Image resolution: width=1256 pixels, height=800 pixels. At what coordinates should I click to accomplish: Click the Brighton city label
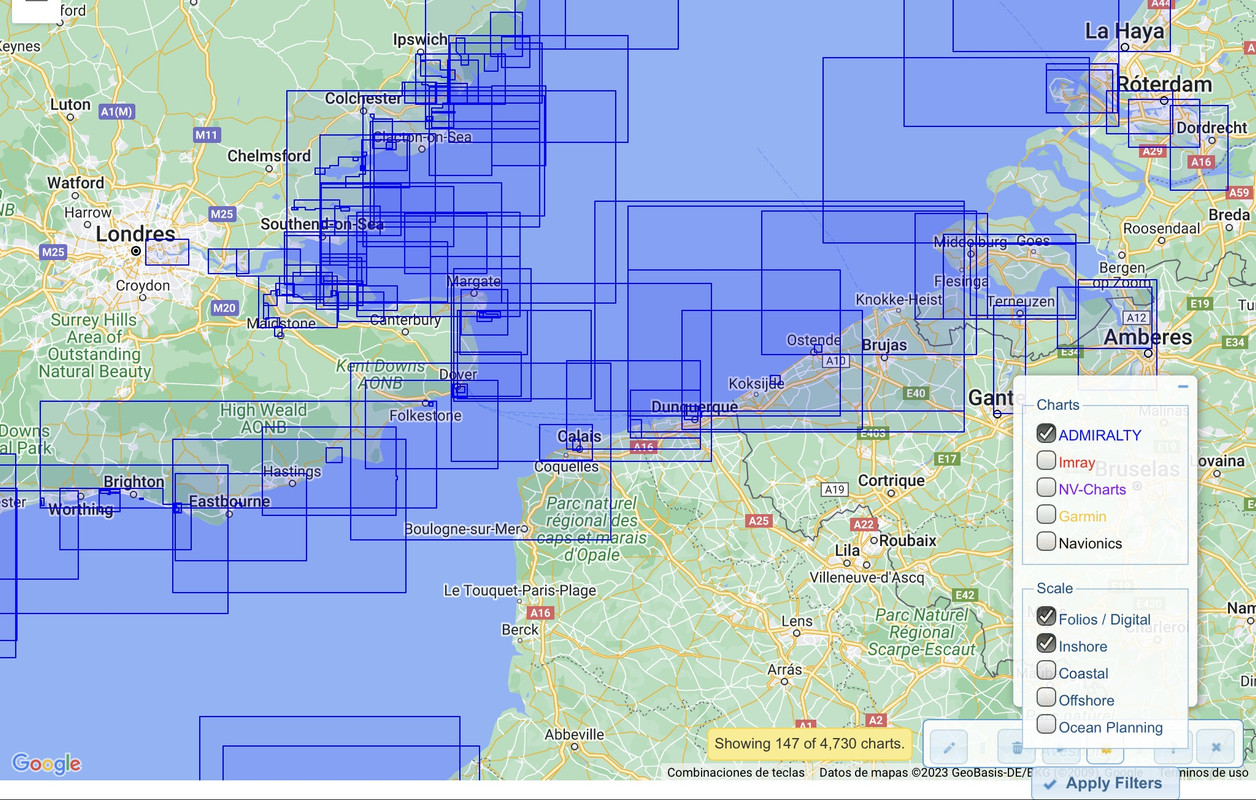coord(134,482)
